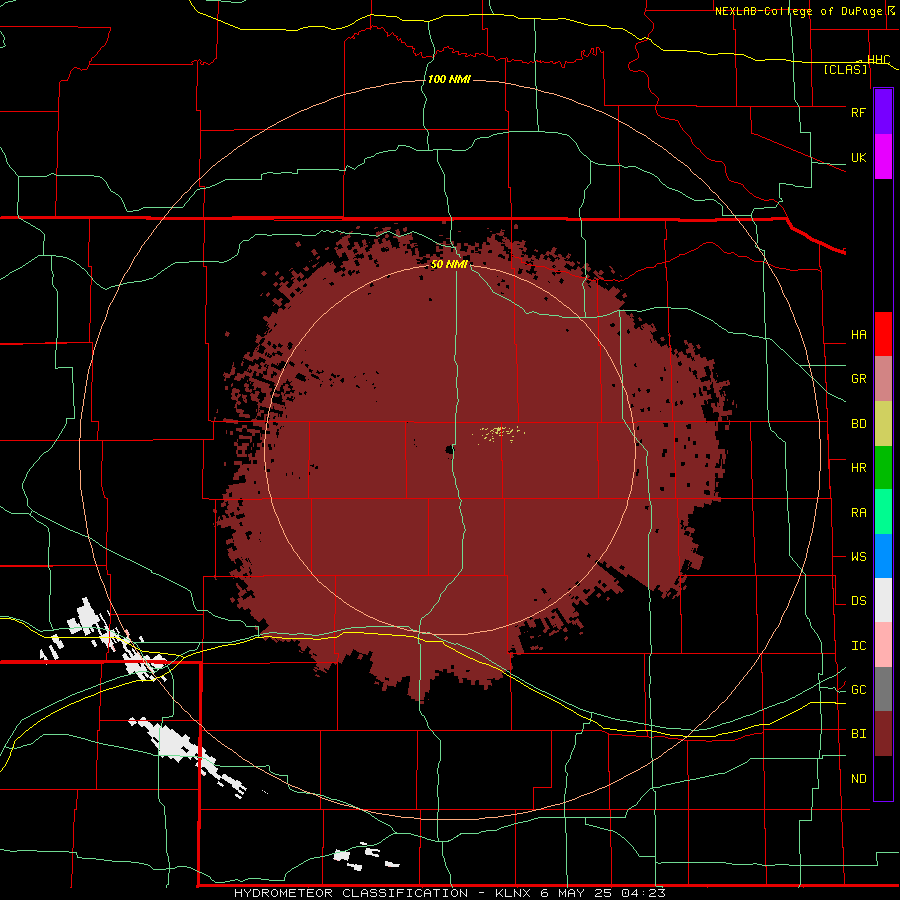
Task: Click the ND legend label
Action: tap(859, 779)
